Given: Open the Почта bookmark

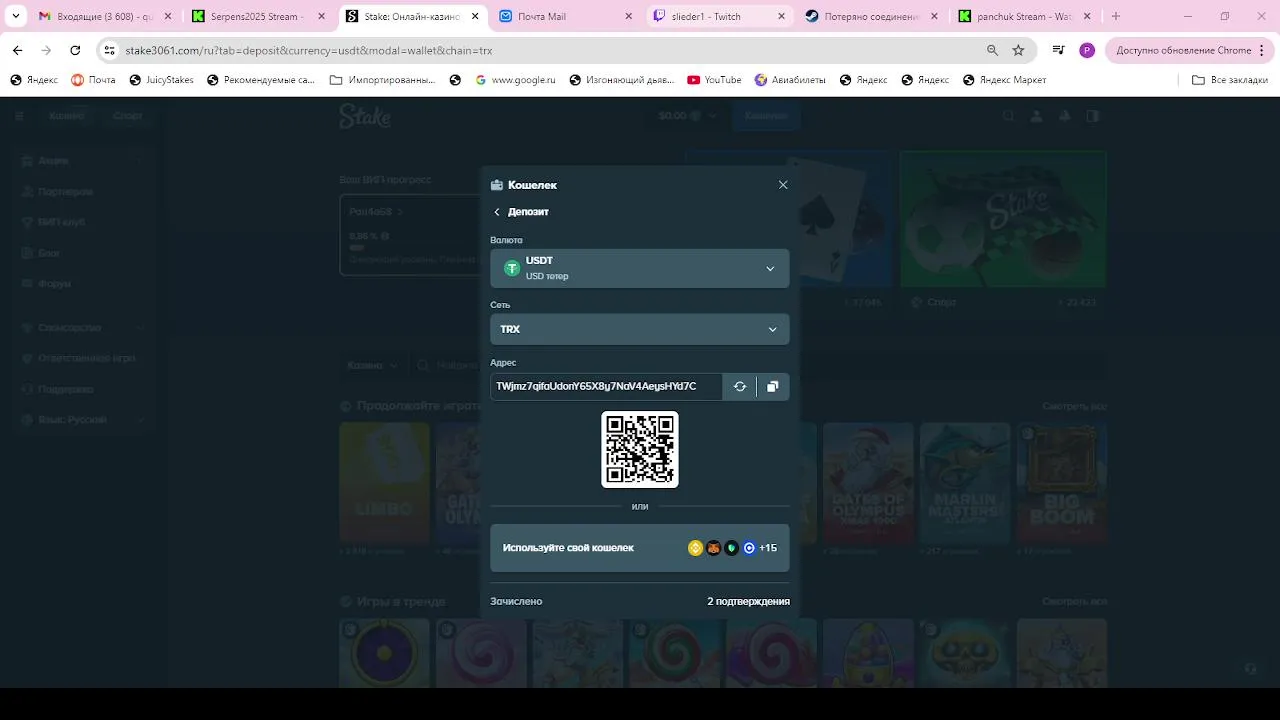Looking at the screenshot, I should (x=93, y=80).
